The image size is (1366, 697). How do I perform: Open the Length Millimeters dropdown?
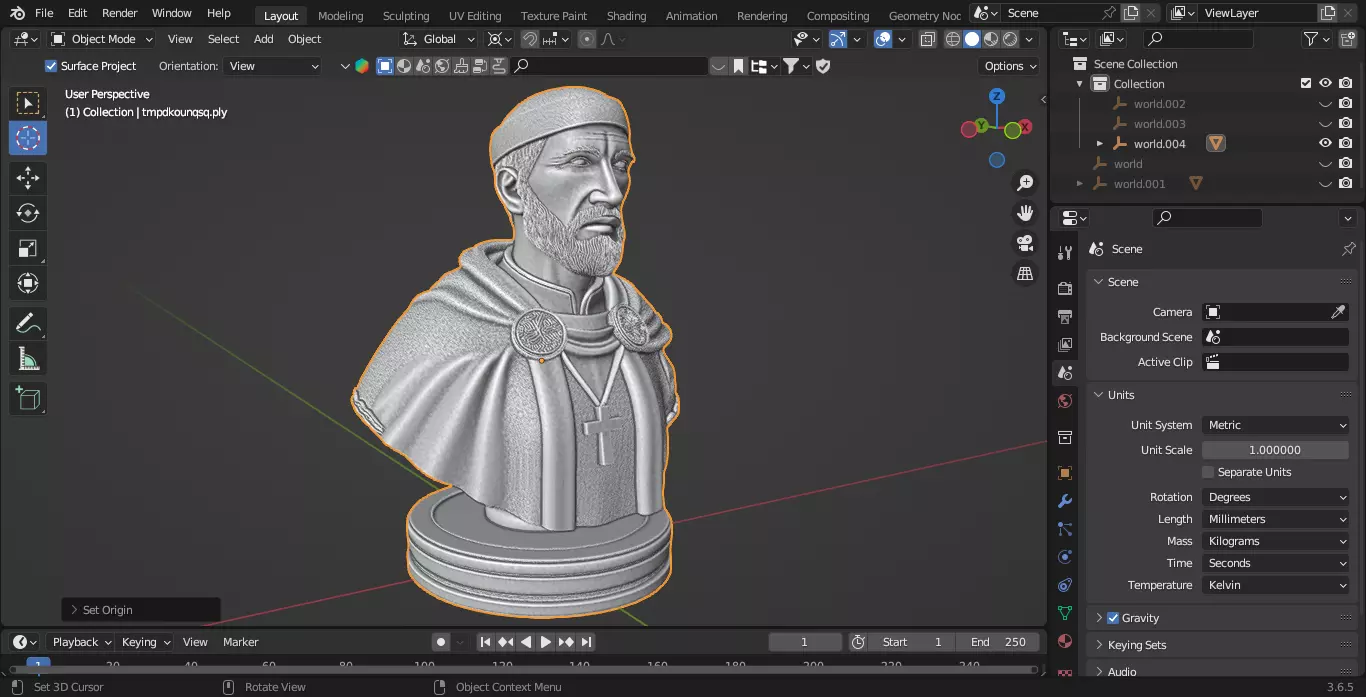[x=1275, y=519]
